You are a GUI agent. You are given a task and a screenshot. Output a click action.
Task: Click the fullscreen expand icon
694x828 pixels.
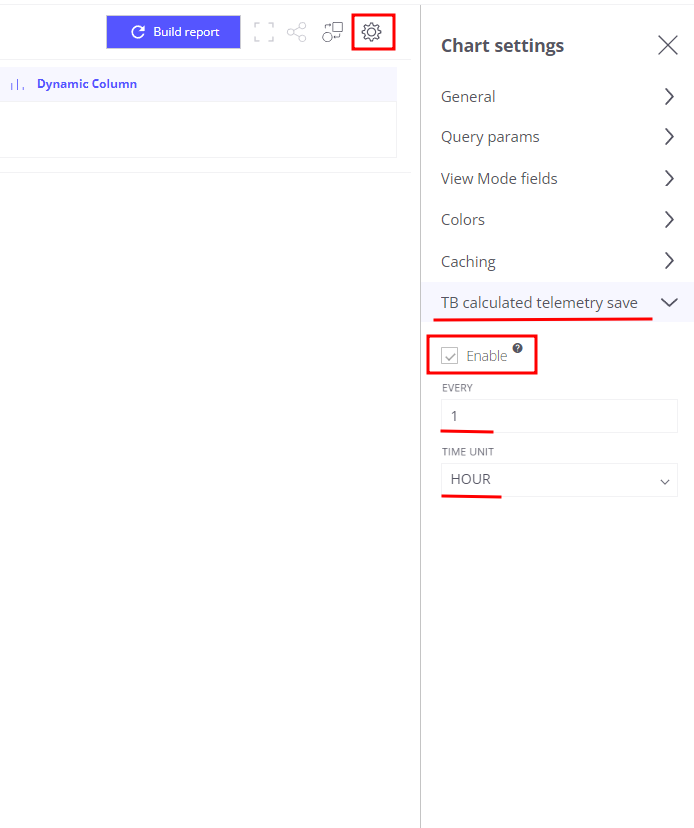(264, 32)
